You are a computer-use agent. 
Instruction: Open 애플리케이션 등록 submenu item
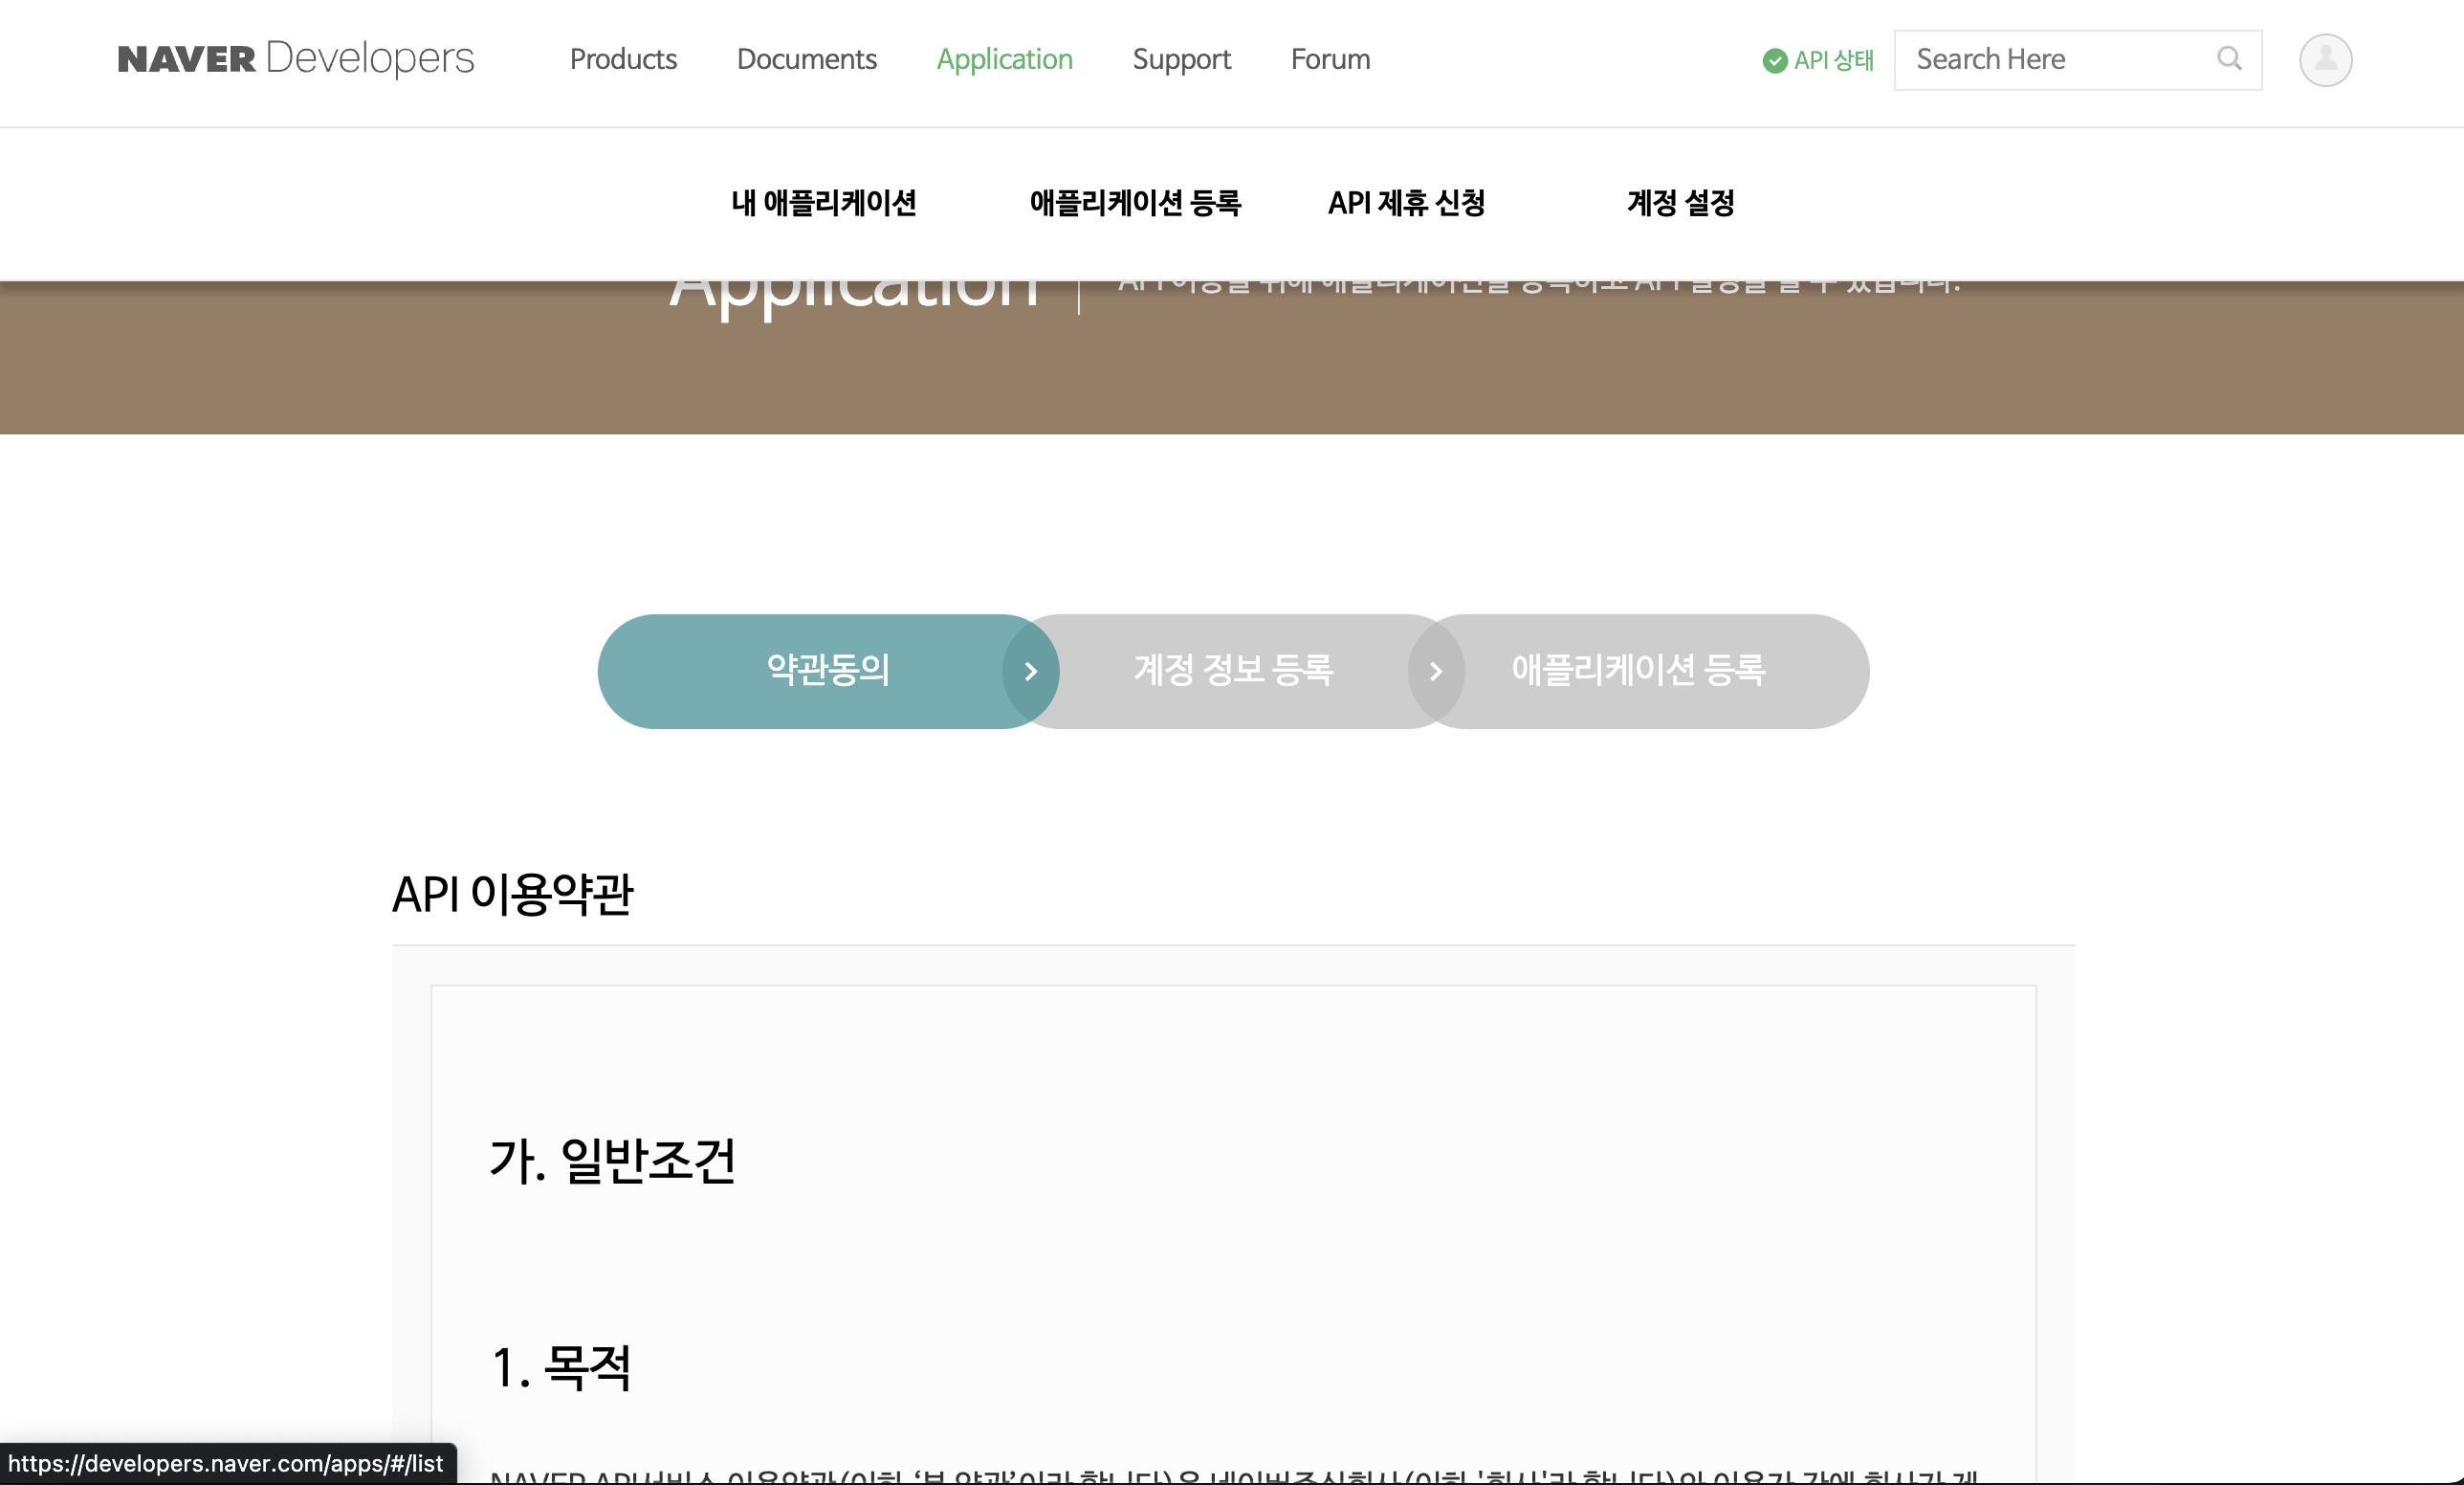1135,203
